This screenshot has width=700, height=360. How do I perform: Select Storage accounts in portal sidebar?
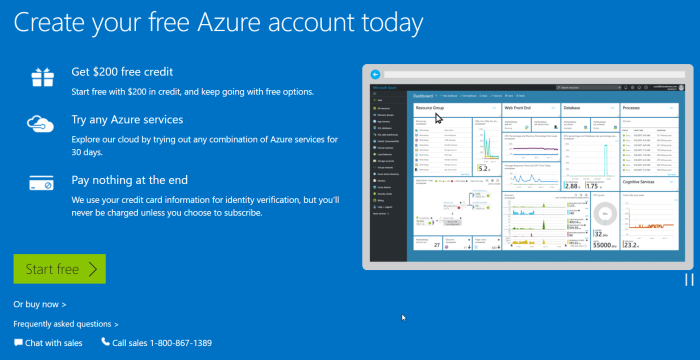tap(383, 161)
